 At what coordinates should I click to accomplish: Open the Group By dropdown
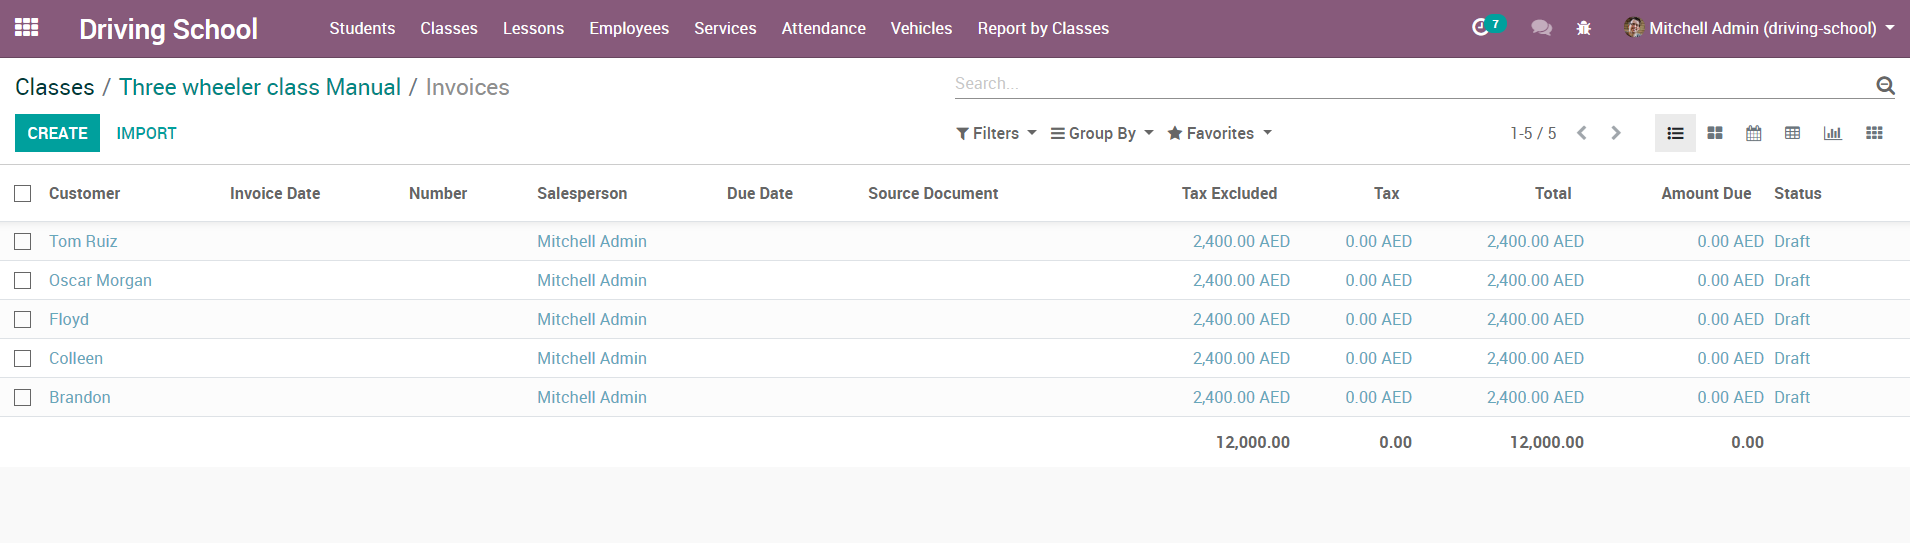(1102, 133)
